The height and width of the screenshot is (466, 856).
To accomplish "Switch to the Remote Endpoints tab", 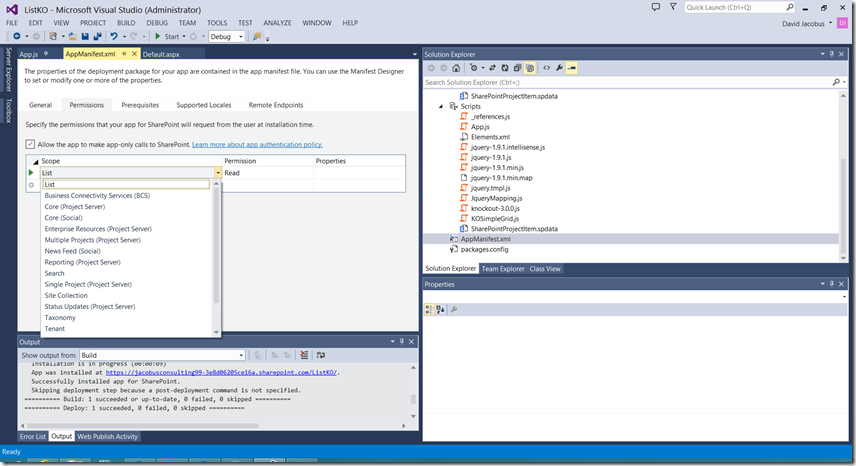I will [x=276, y=105].
